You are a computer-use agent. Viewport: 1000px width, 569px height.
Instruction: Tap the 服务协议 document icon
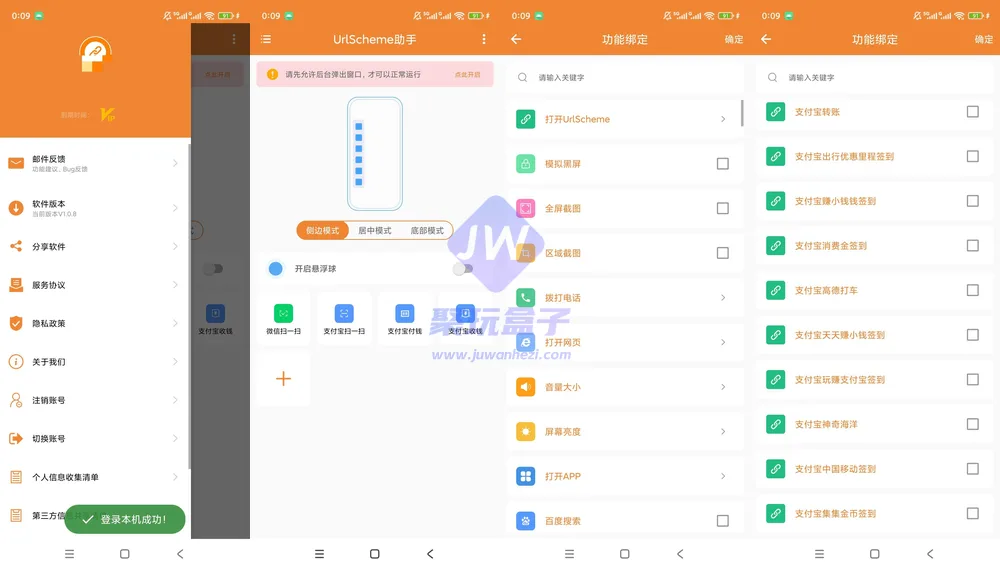click(16, 284)
